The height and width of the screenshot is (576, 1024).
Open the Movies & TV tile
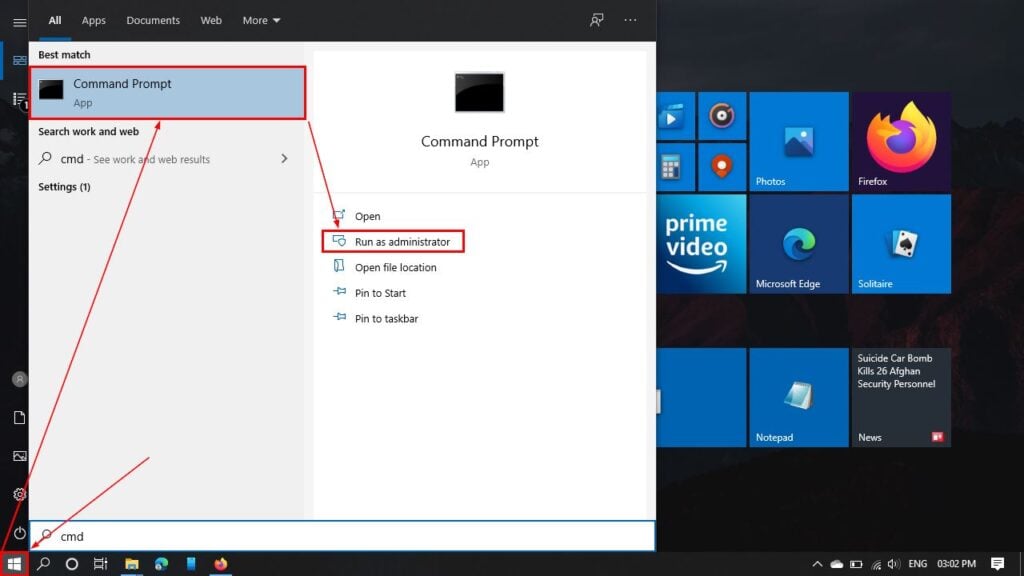tap(675, 116)
